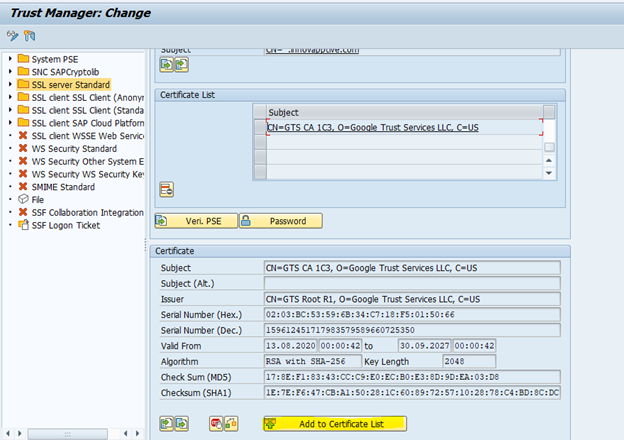Click the second certificate icon below the Subject field
Screen dimensions: 624x440
[x=181, y=65]
